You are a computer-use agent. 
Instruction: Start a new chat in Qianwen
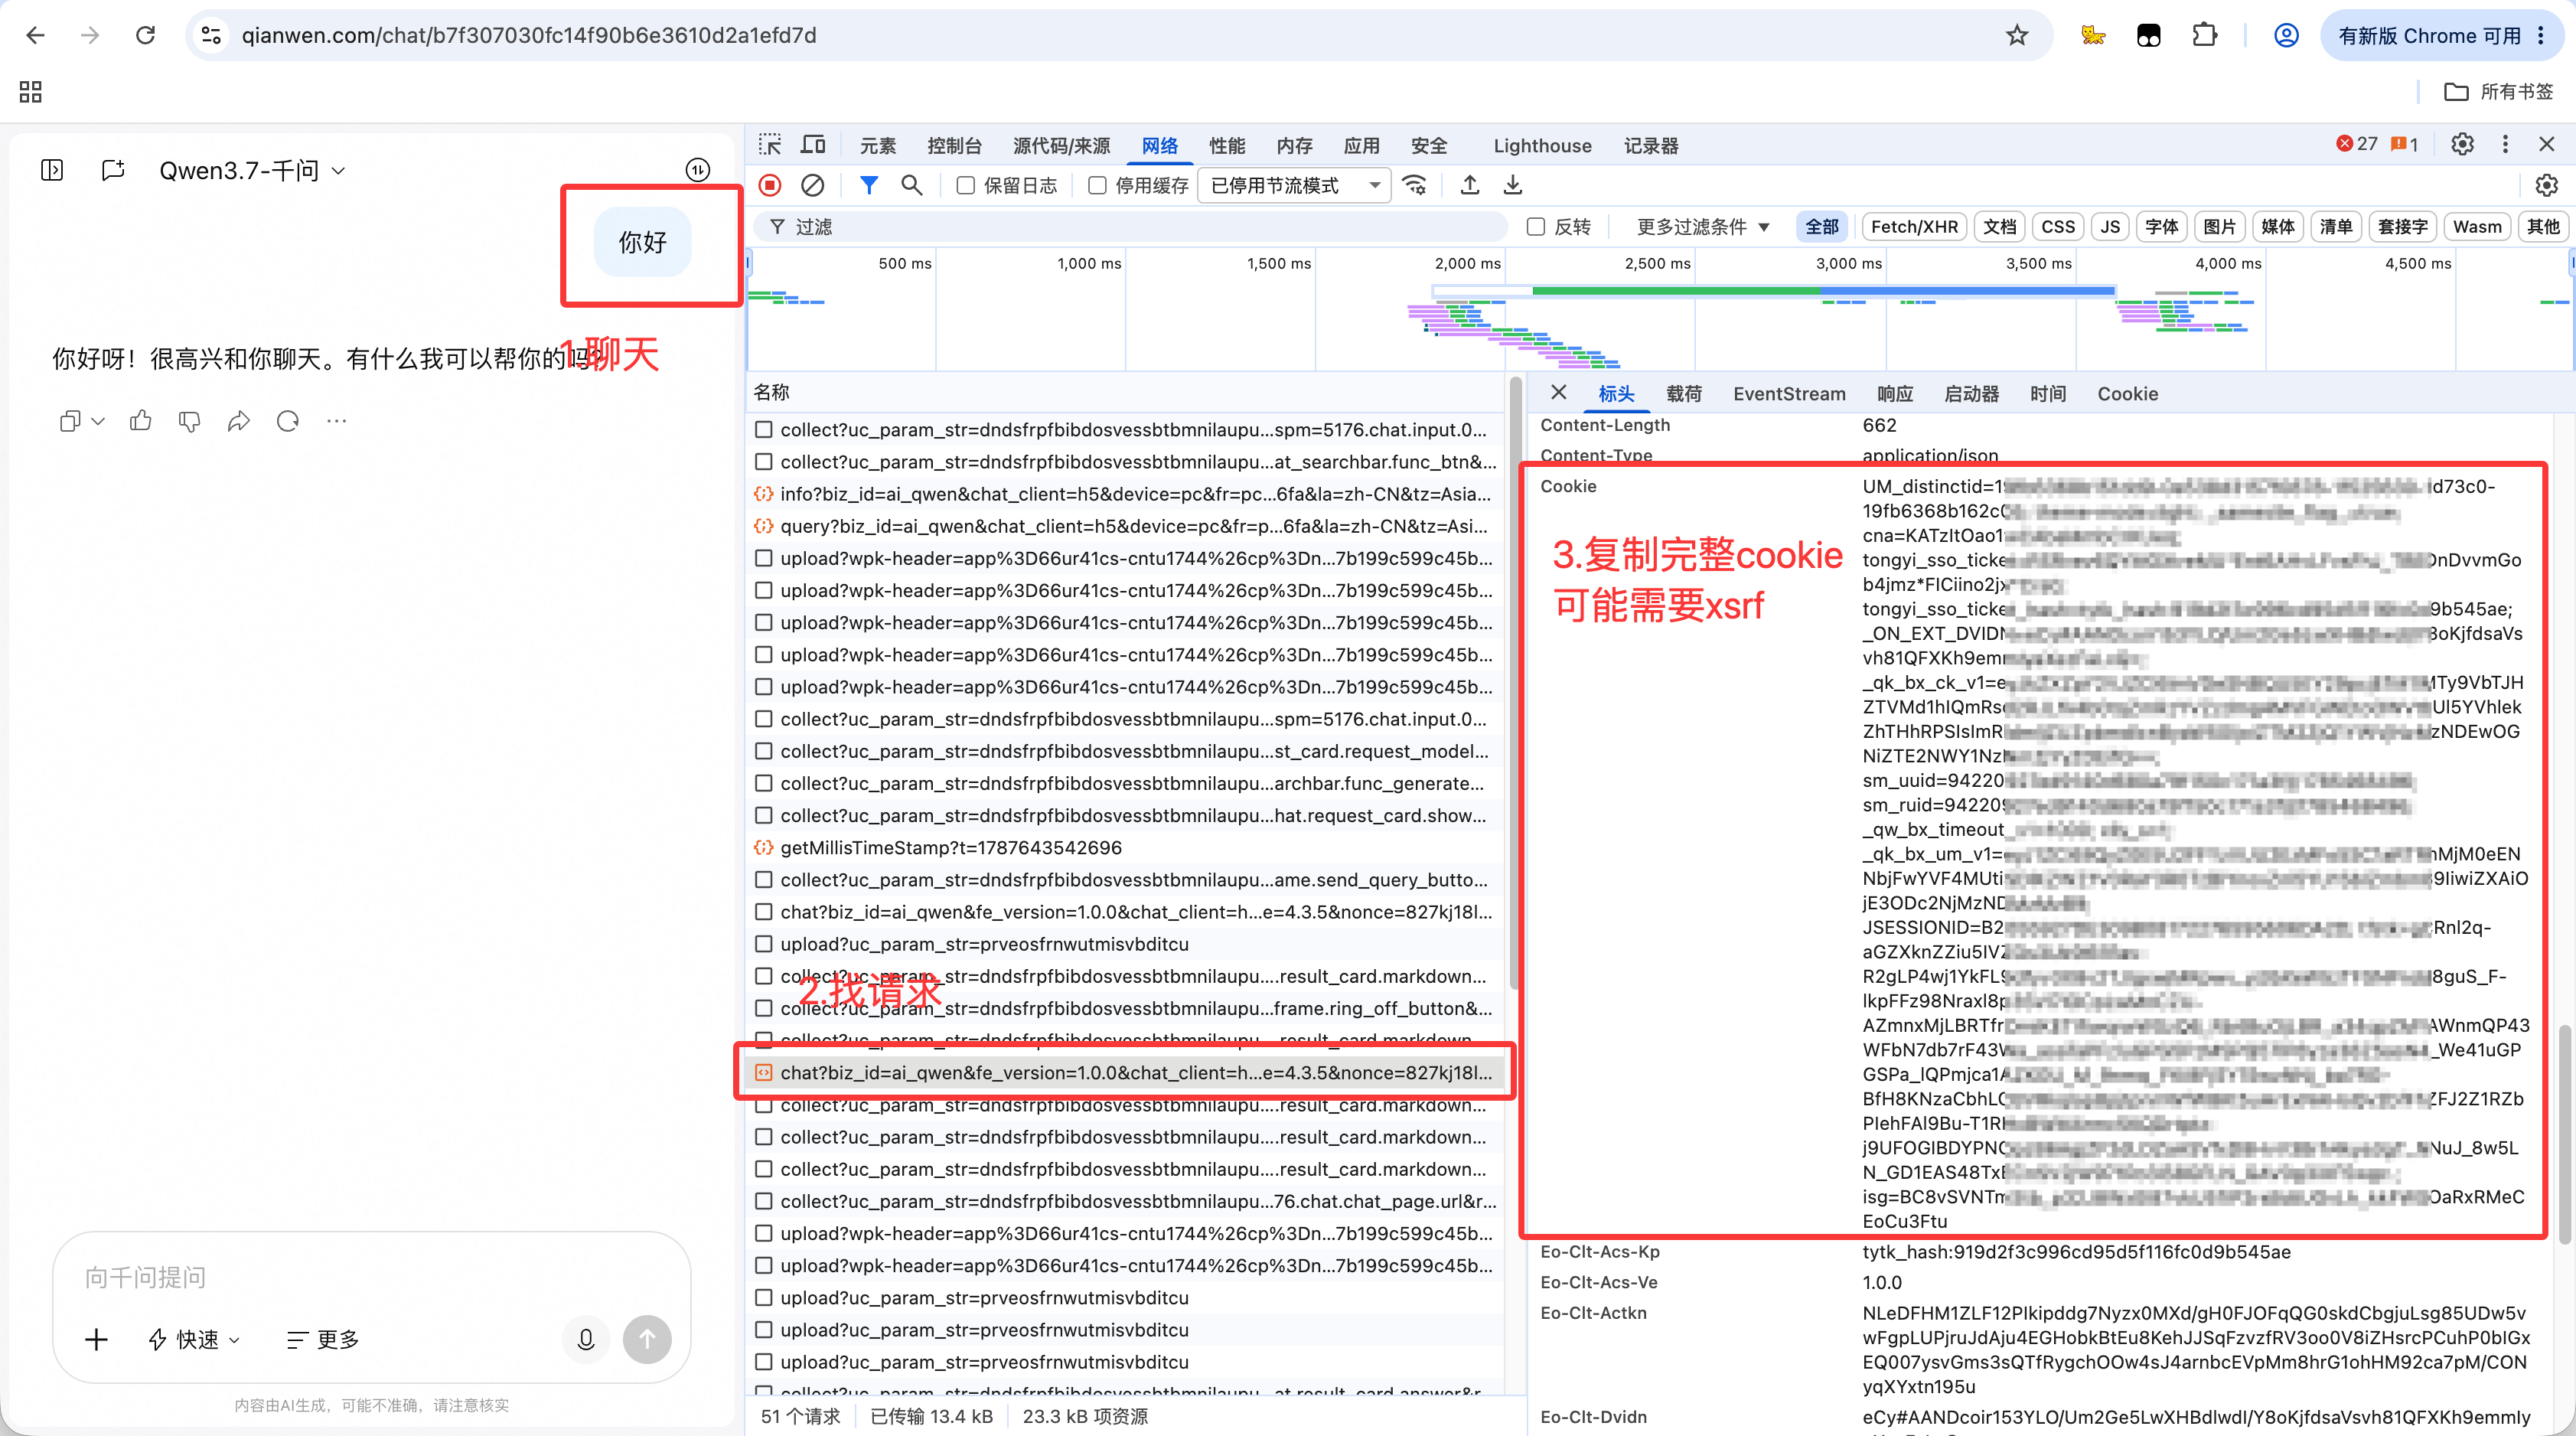pos(113,170)
